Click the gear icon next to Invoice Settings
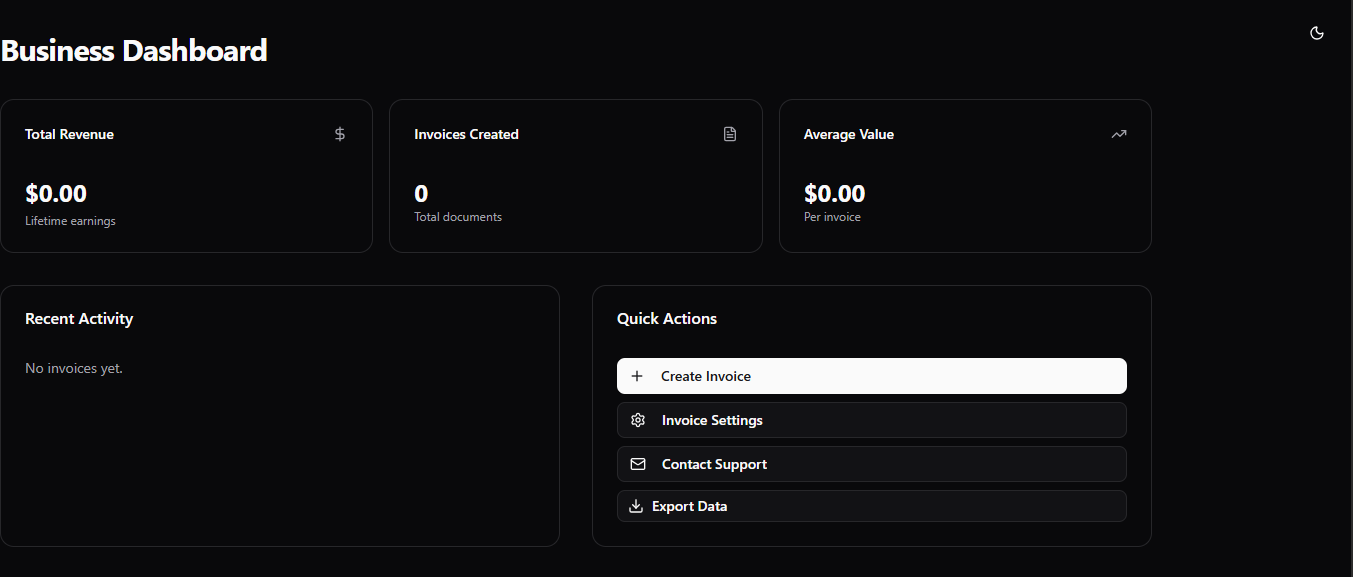This screenshot has height=577, width=1353. point(637,420)
